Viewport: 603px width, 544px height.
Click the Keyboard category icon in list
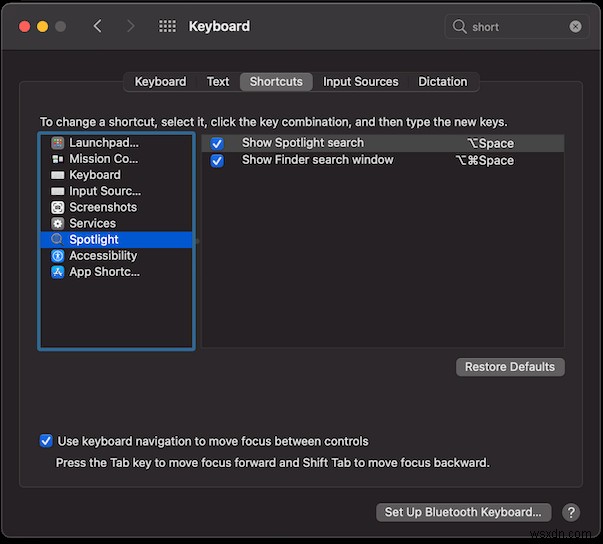click(x=58, y=175)
